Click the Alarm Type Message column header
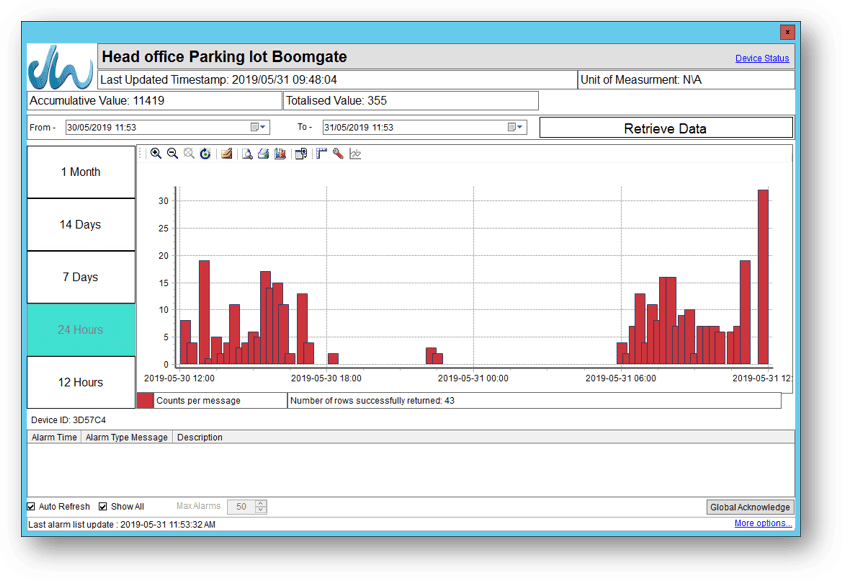843x579 pixels. pyautogui.click(x=126, y=437)
